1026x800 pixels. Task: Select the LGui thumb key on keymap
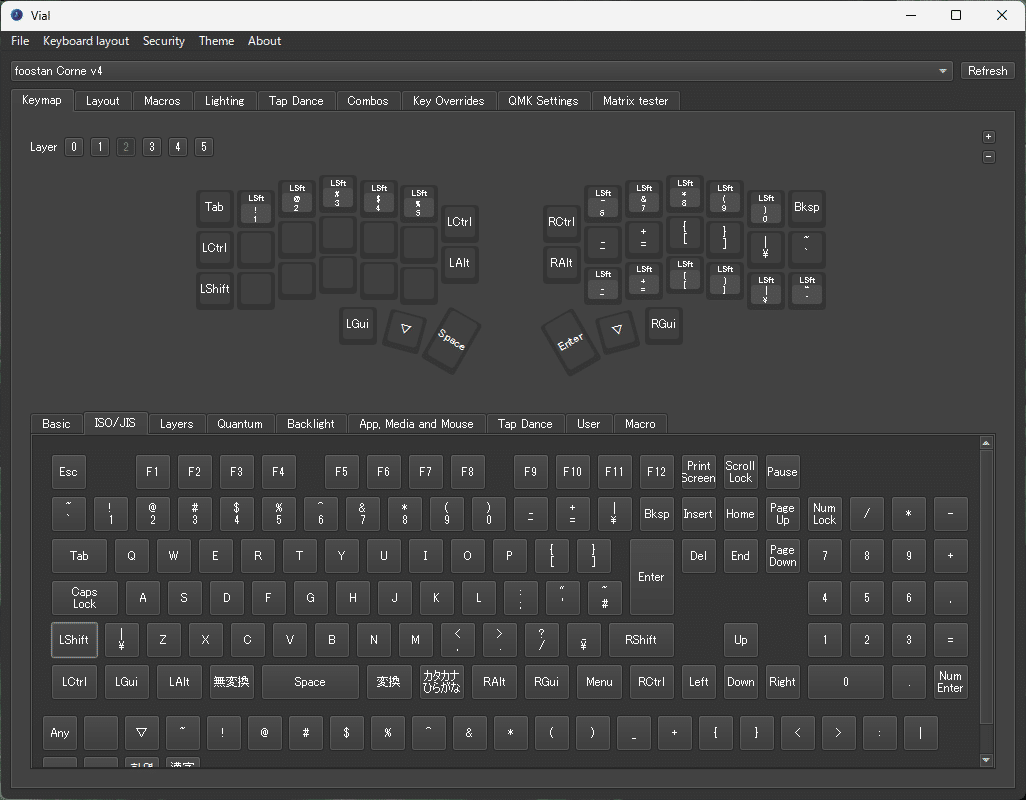357,324
